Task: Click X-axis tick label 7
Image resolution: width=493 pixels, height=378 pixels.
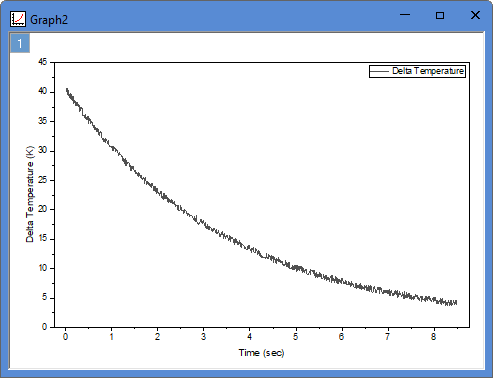Action: tap(387, 337)
